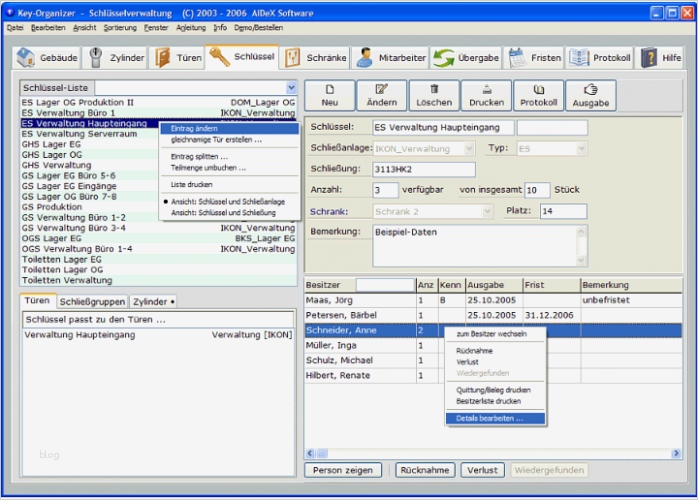Select 'Teilmenge umbuchen ...' entry

click(229, 168)
